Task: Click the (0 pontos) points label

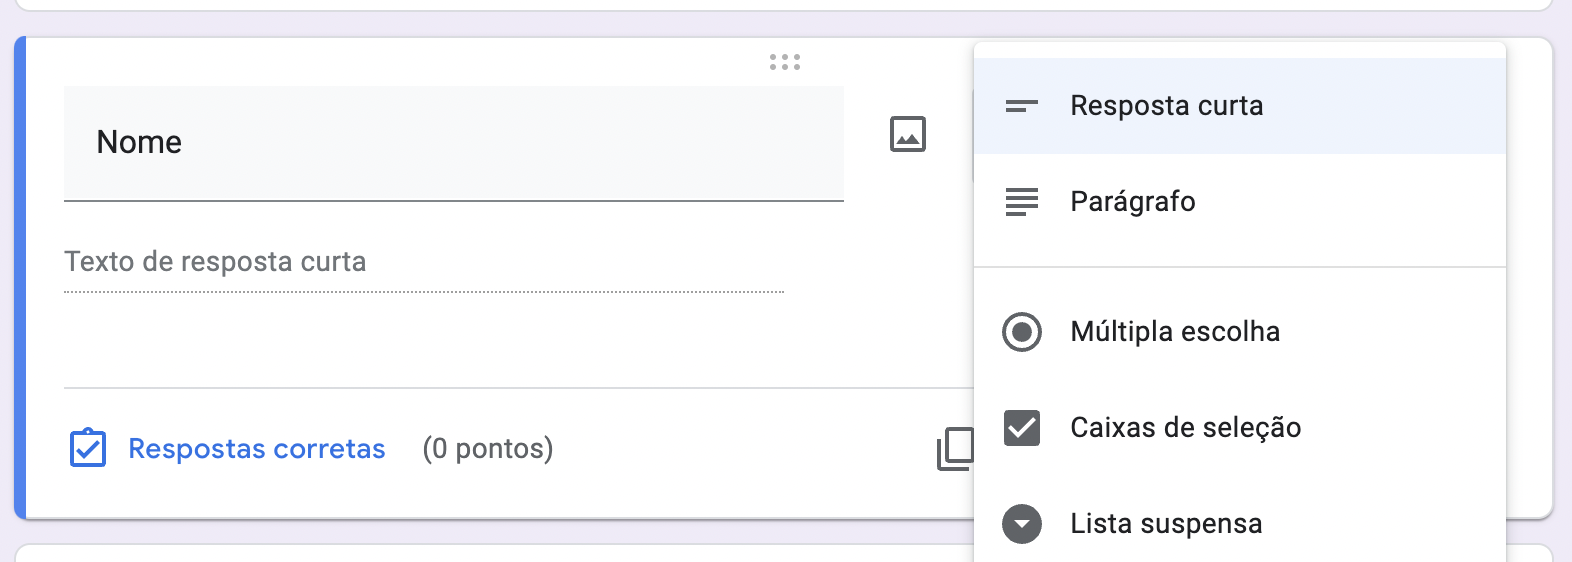Action: [x=488, y=449]
